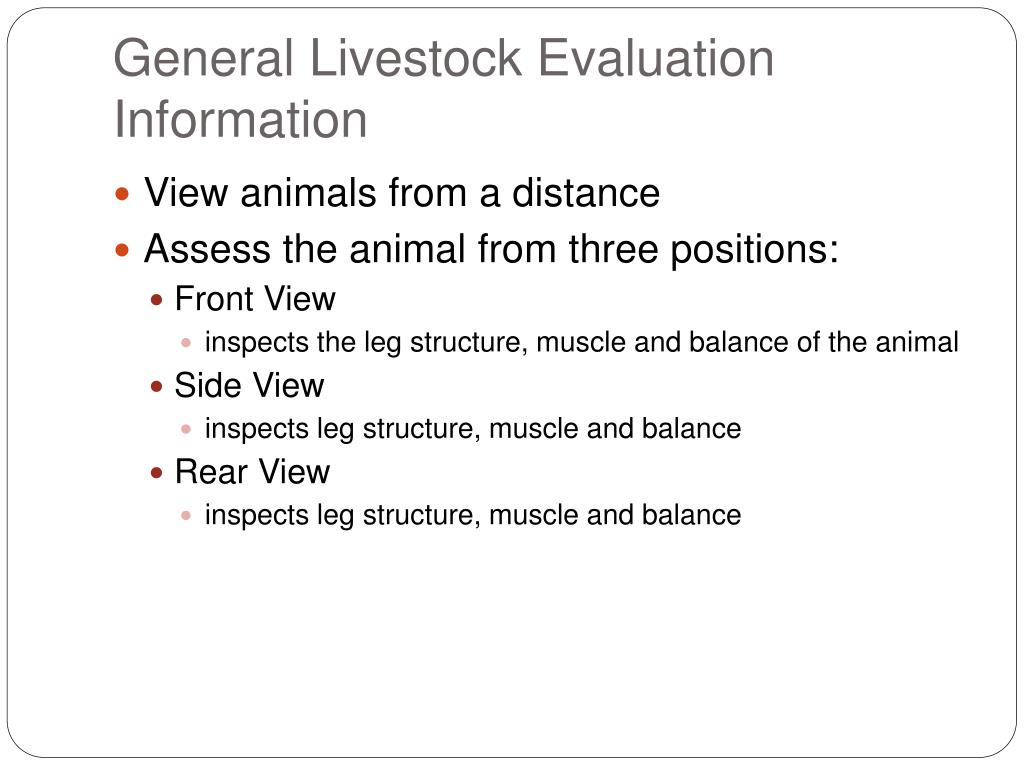Select the Rear View sub-heading
The width and height of the screenshot is (1024, 768).
pos(253,472)
